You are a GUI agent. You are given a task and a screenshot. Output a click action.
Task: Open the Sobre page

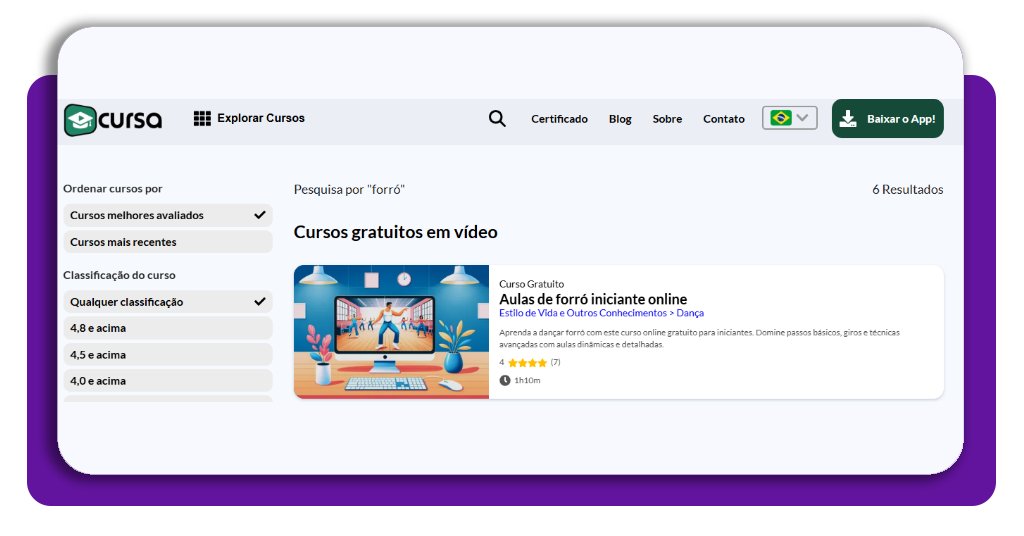point(667,119)
